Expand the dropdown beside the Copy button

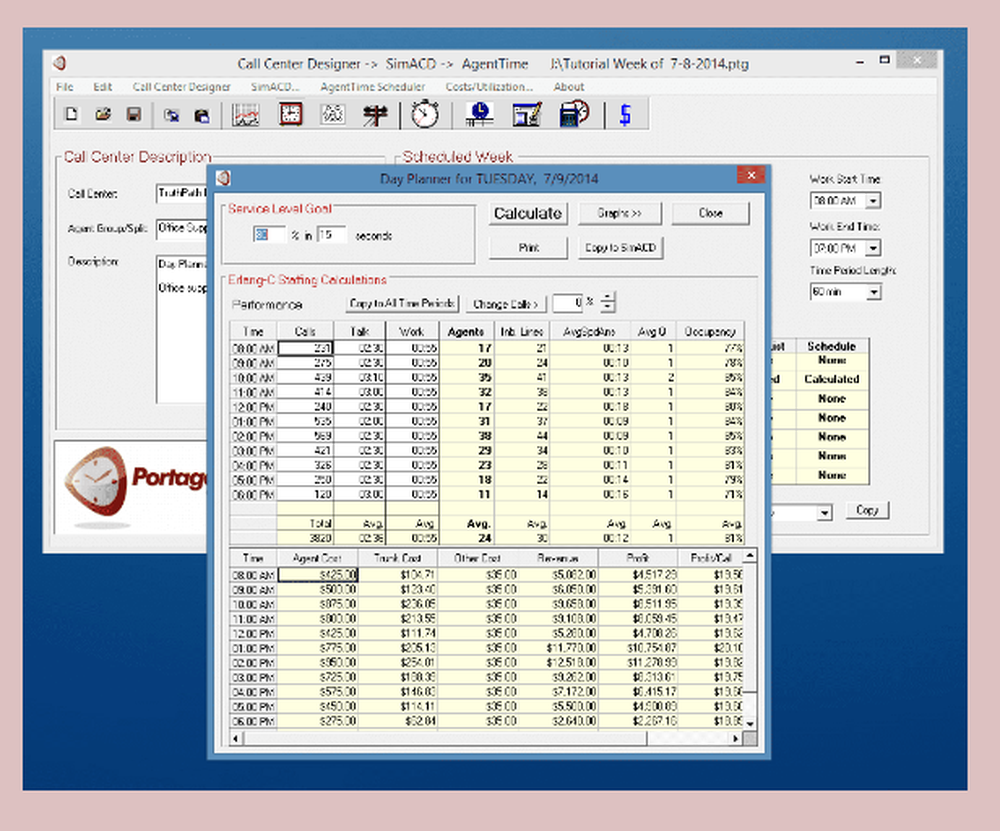[825, 513]
